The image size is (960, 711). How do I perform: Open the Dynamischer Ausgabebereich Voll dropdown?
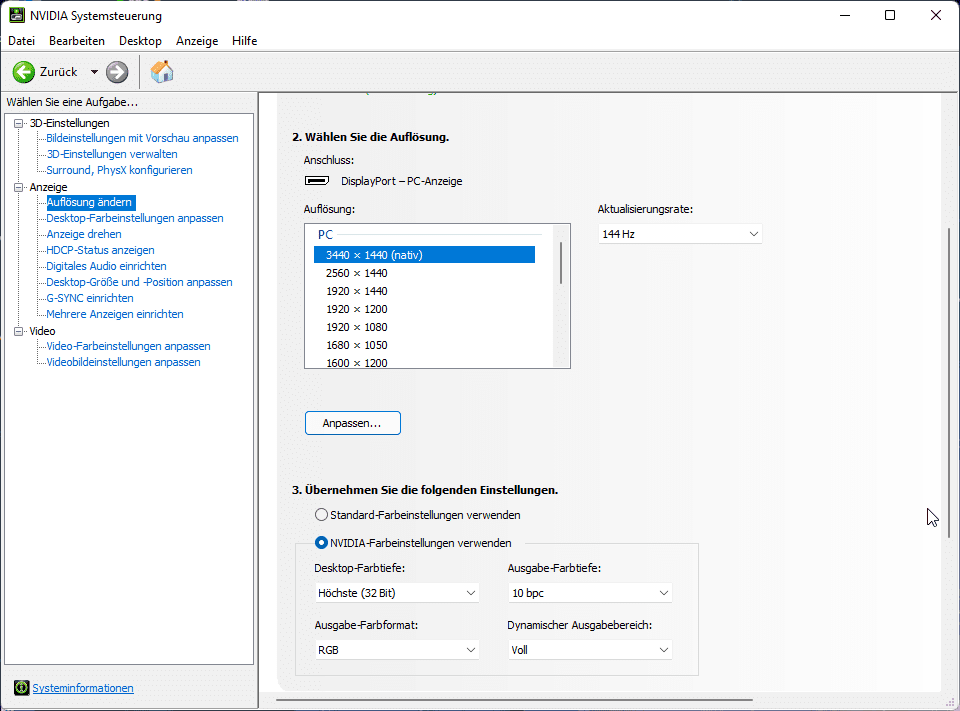(590, 650)
